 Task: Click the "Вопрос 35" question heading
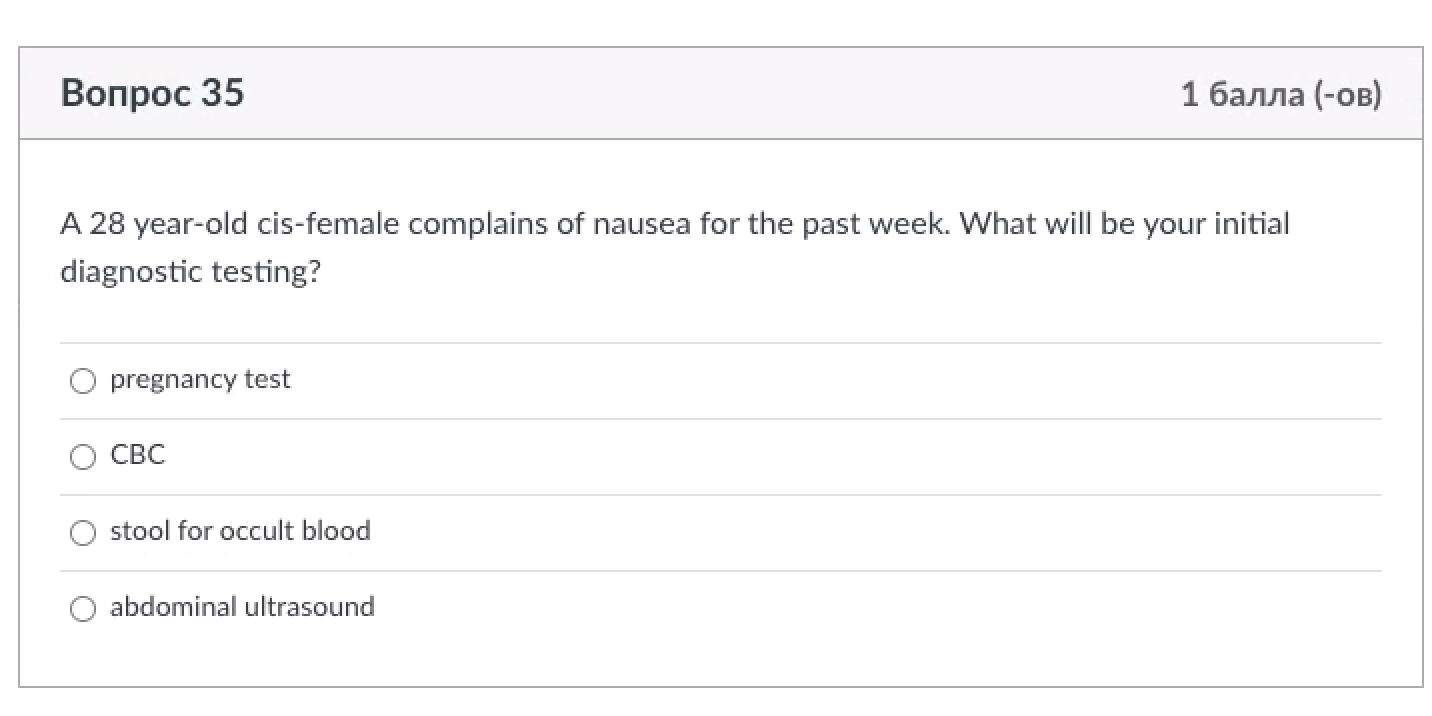(x=152, y=93)
